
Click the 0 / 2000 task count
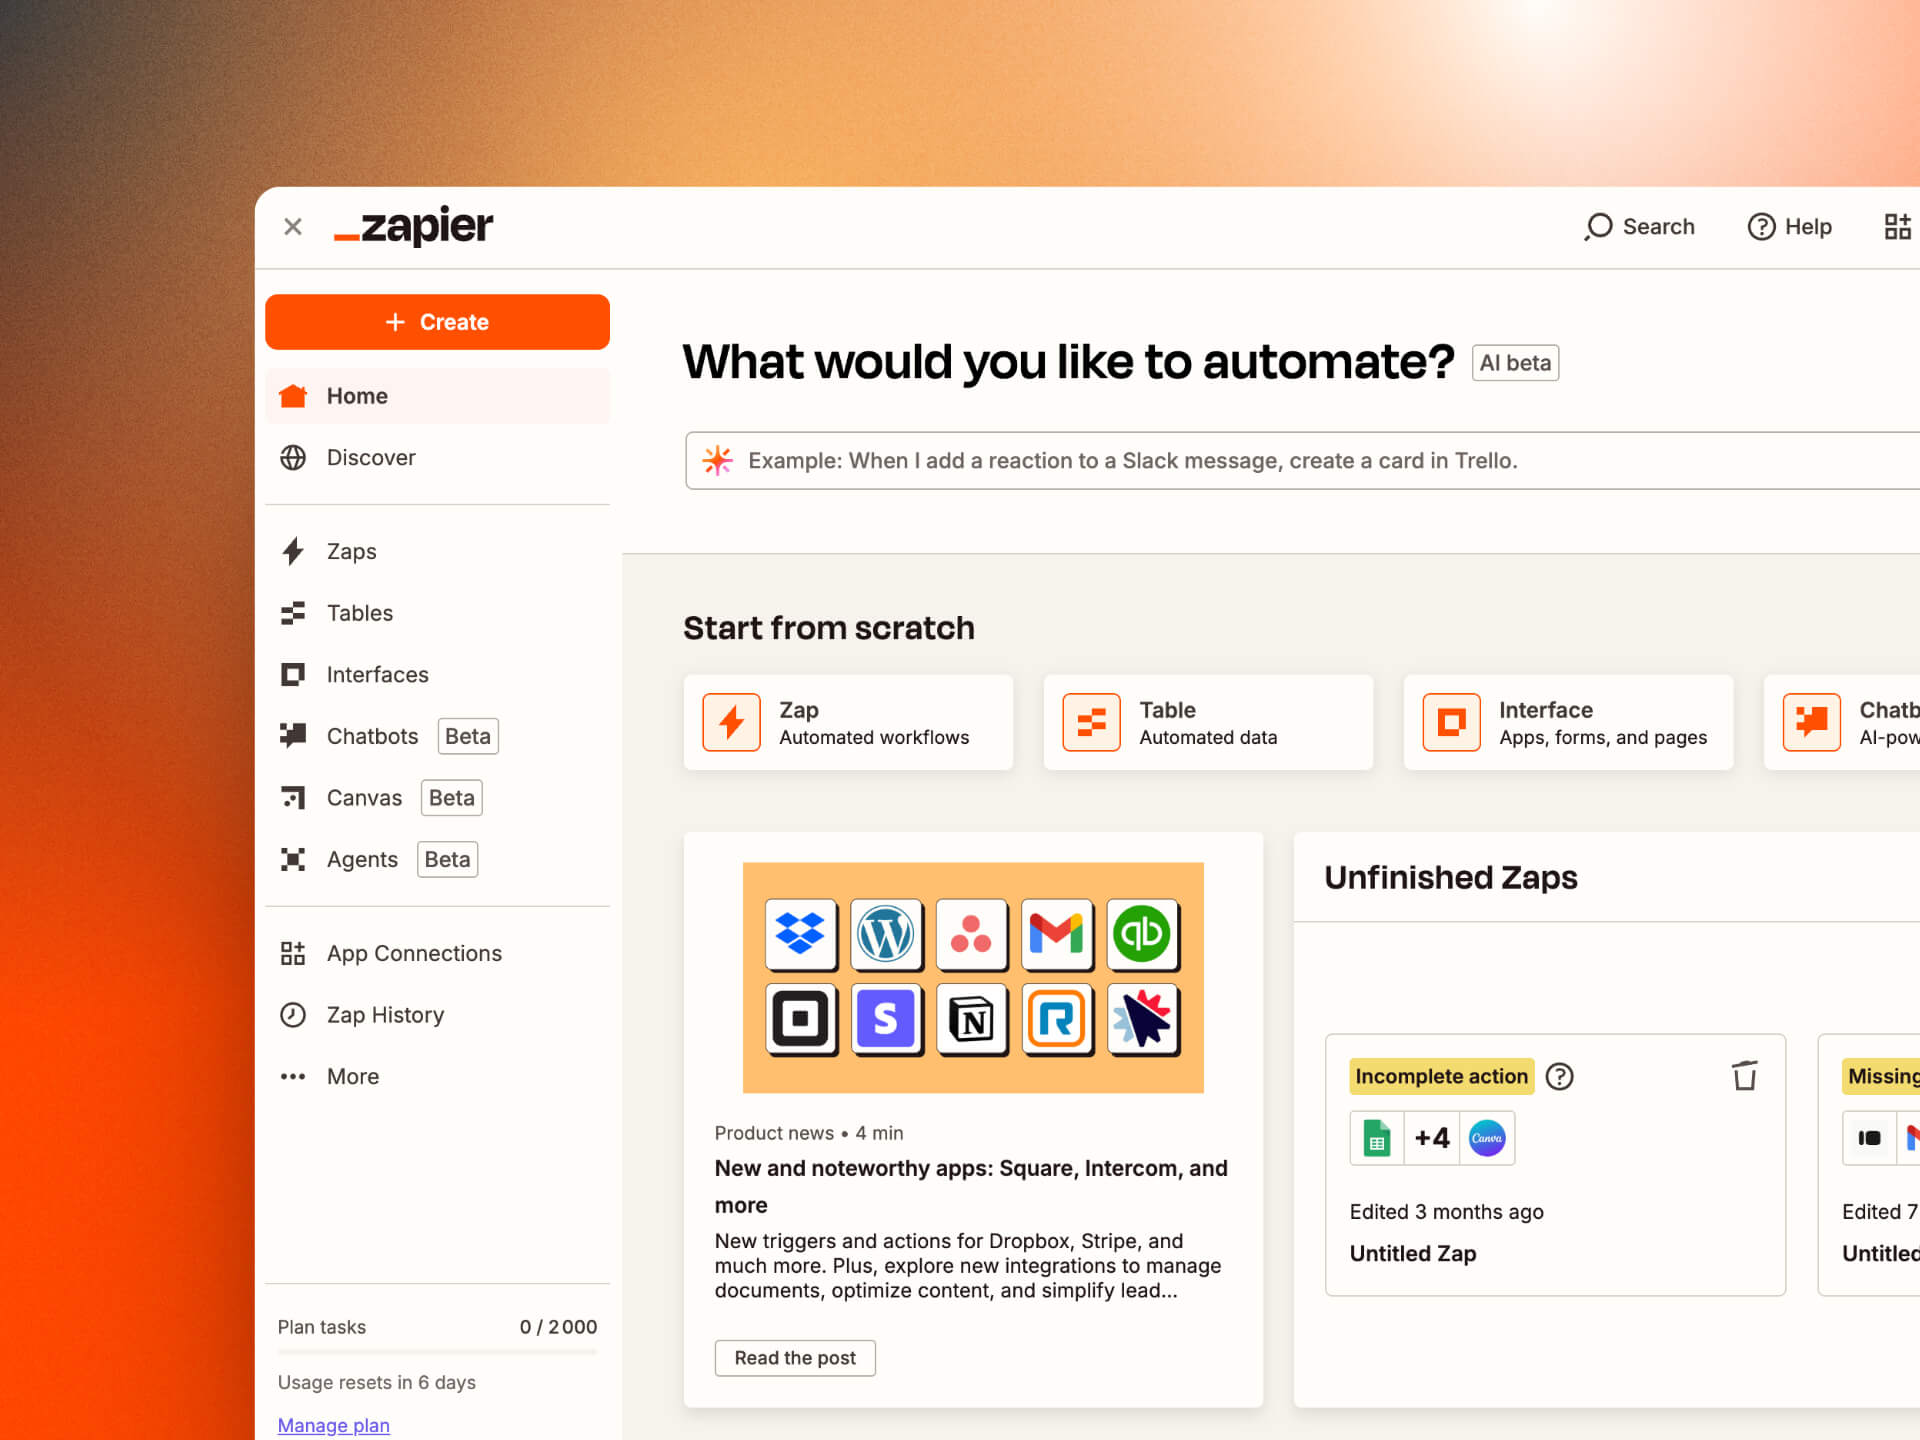click(558, 1327)
